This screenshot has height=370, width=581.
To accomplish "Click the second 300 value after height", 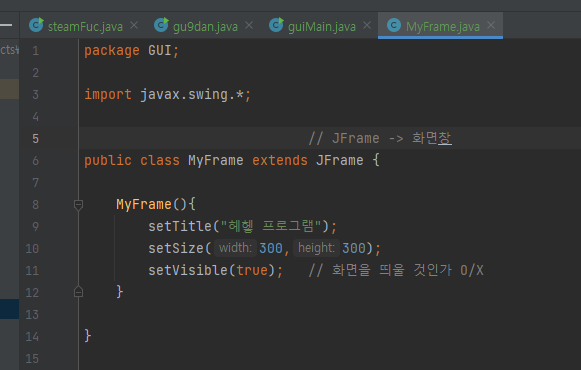I will 354,248.
